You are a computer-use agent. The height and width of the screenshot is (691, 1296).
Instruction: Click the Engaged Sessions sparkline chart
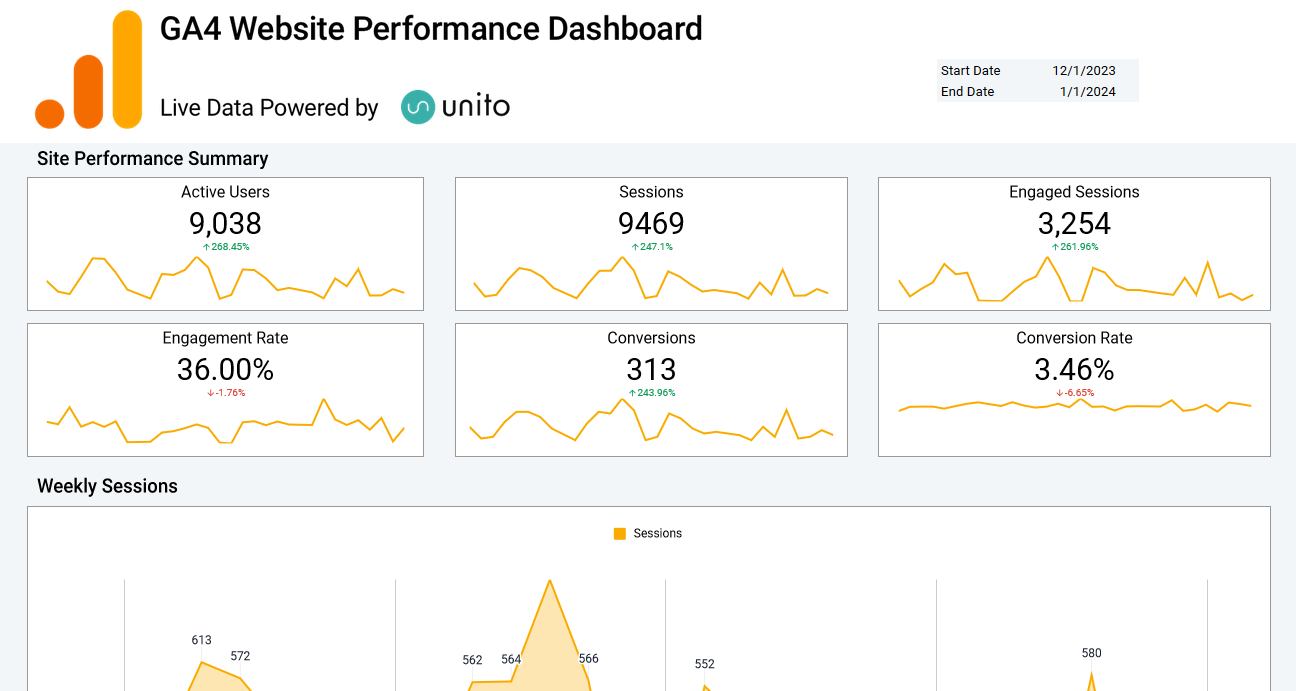pyautogui.click(x=1075, y=279)
